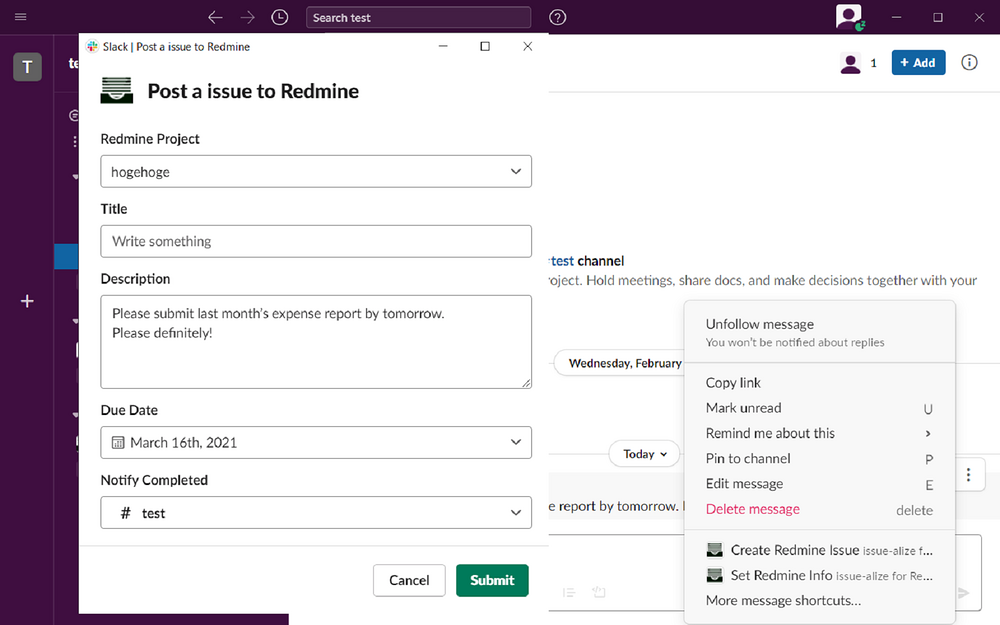This screenshot has height=625, width=1000.
Task: Click the Title input field
Action: (316, 241)
